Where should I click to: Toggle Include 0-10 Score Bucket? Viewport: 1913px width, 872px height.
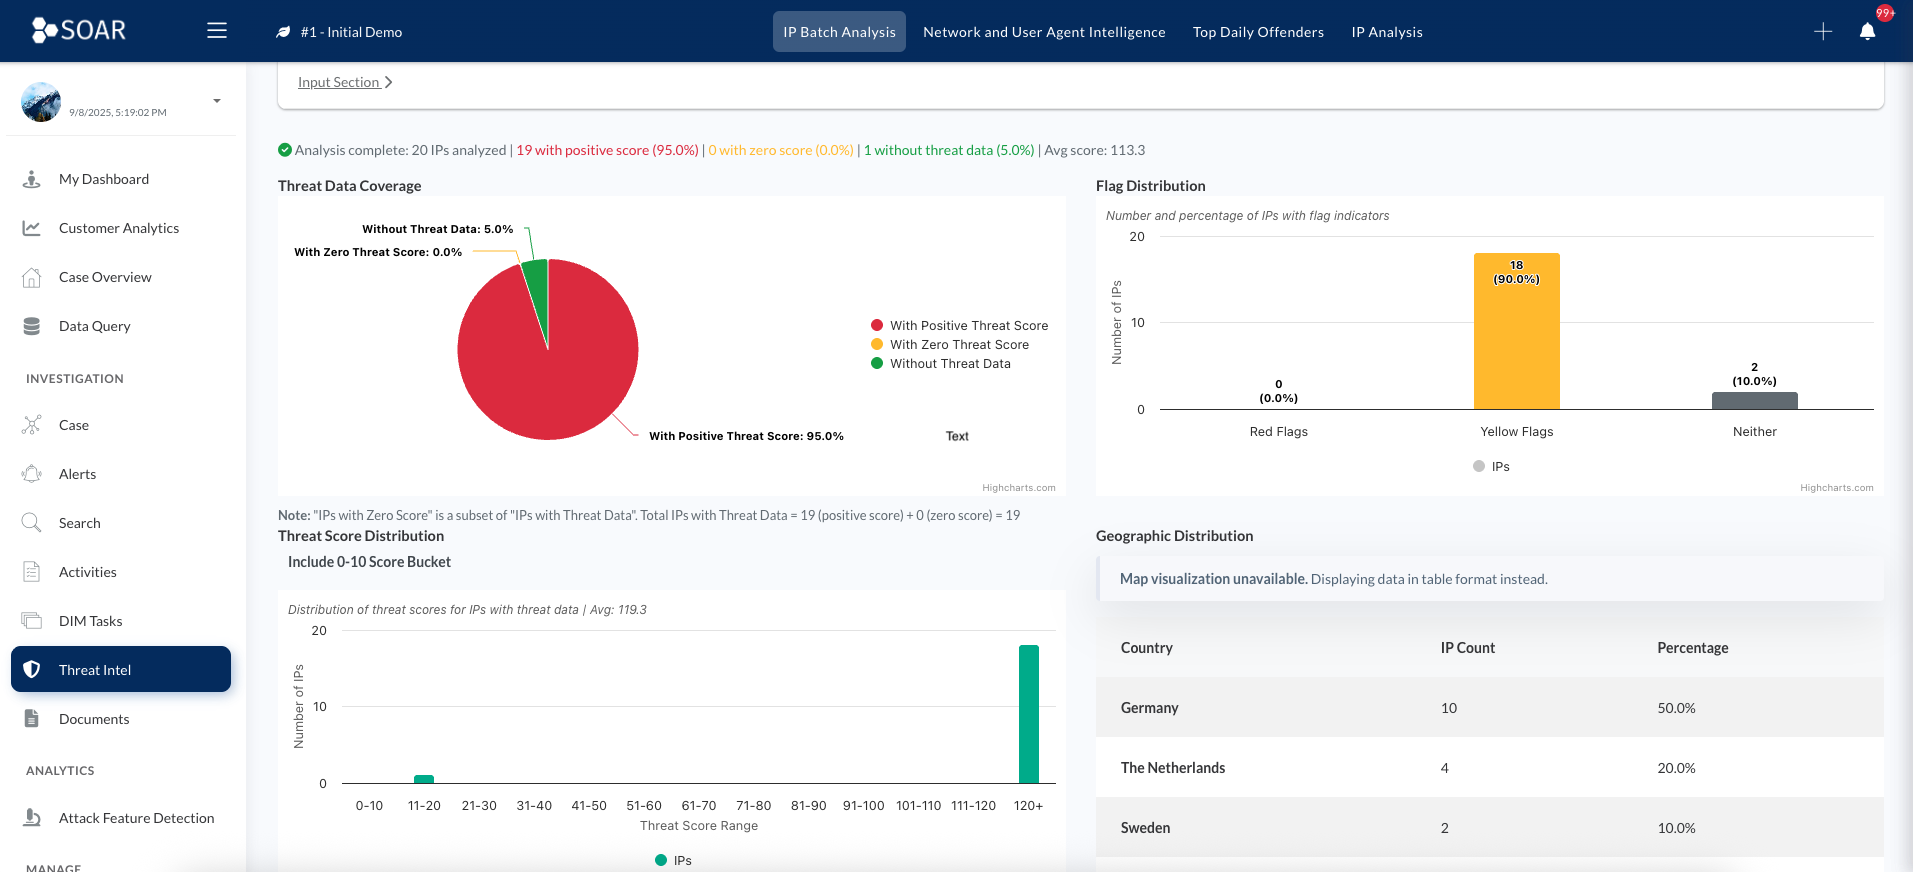tap(369, 562)
